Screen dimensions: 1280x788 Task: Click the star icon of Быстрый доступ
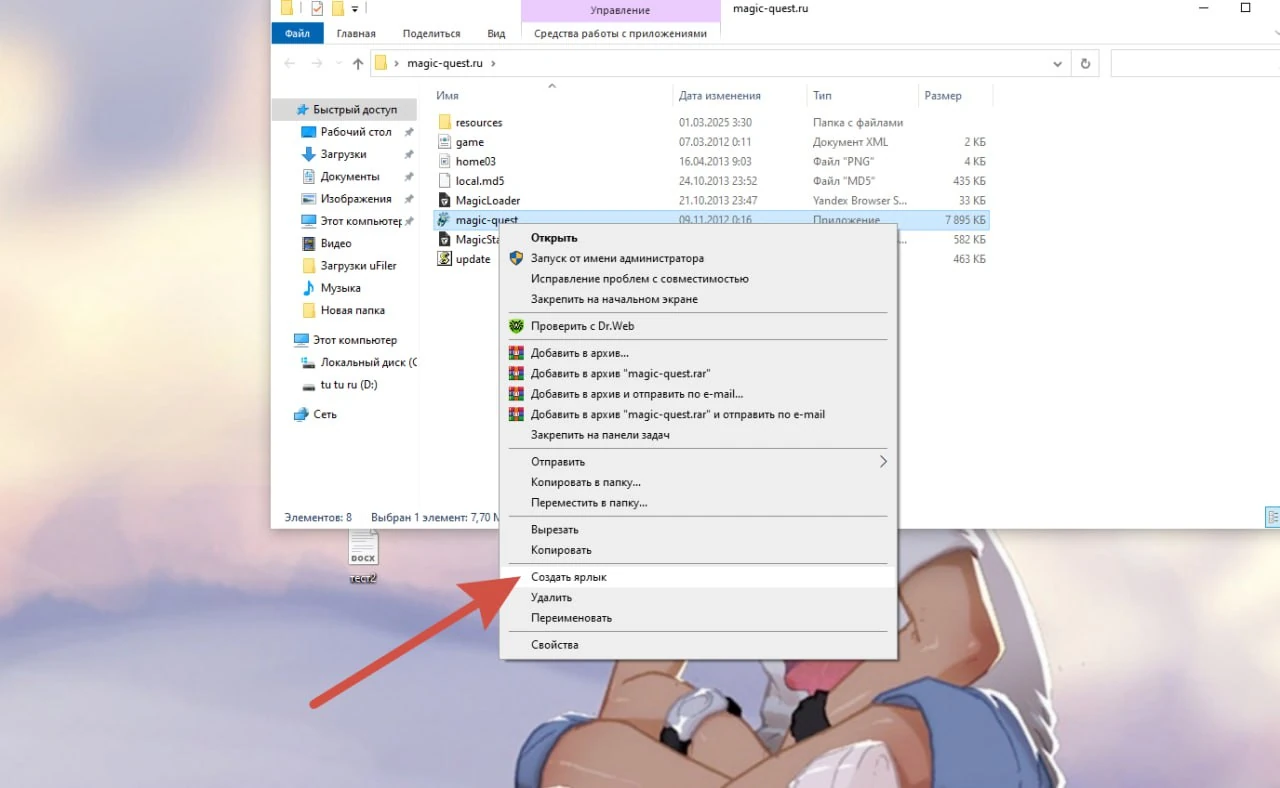302,110
